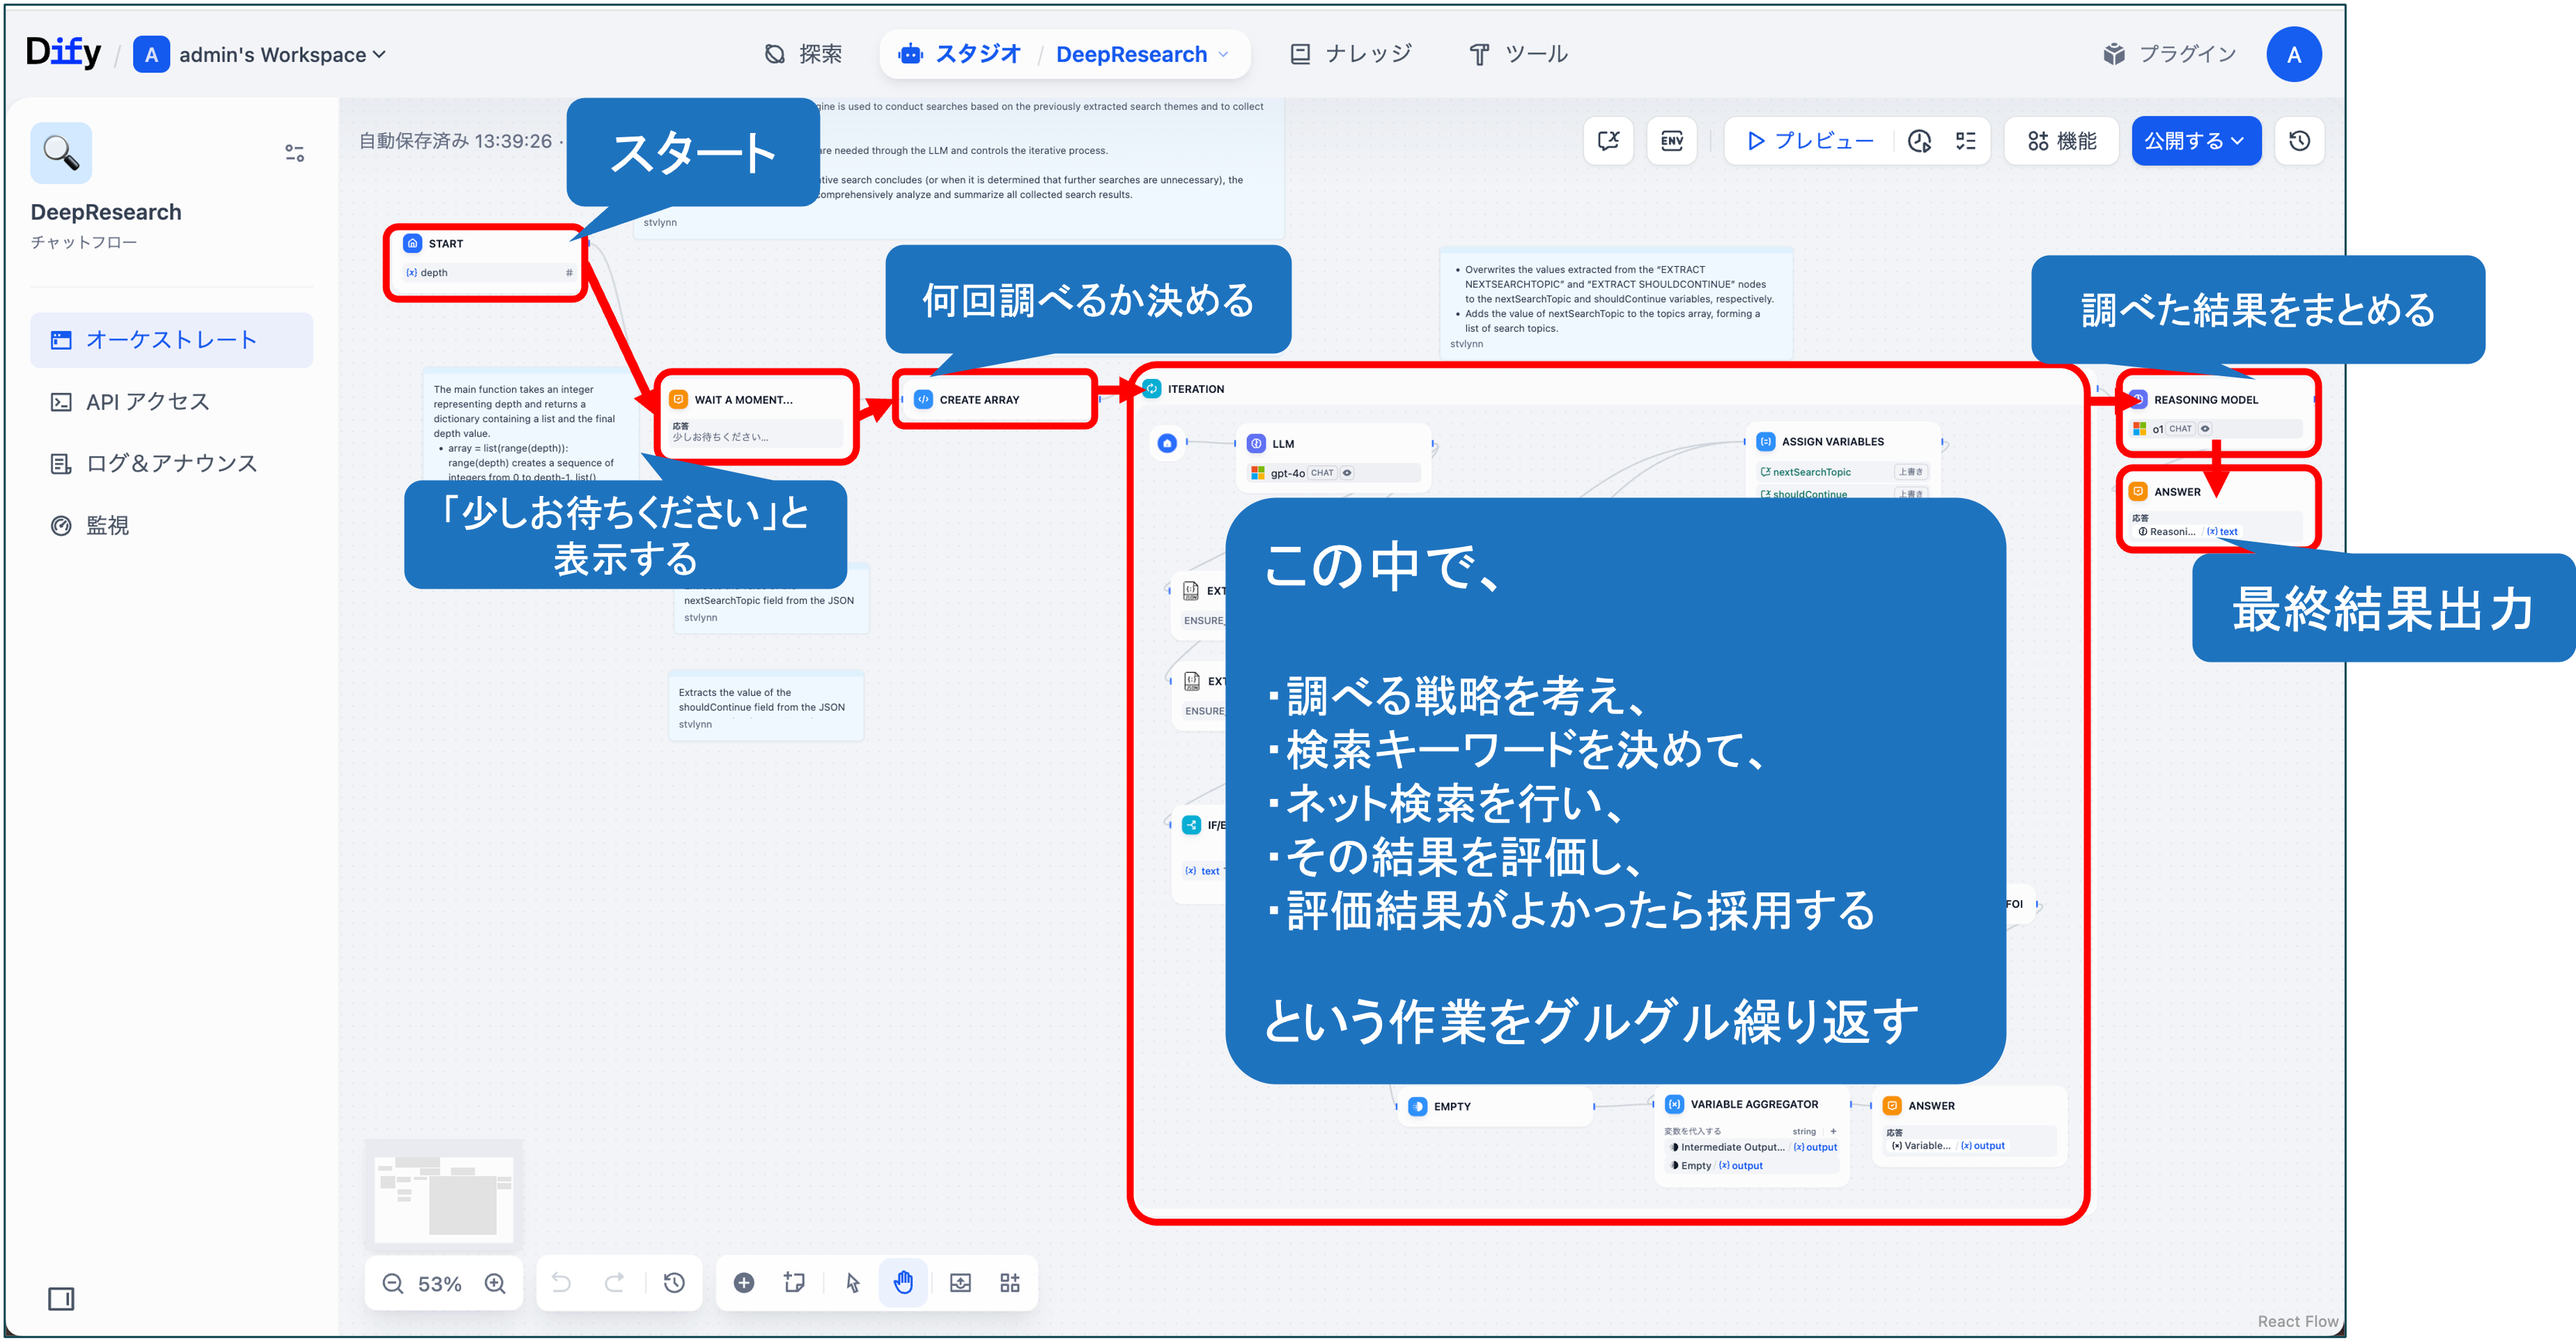
Task: Click the iteration start home node
Action: pyautogui.click(x=1167, y=442)
